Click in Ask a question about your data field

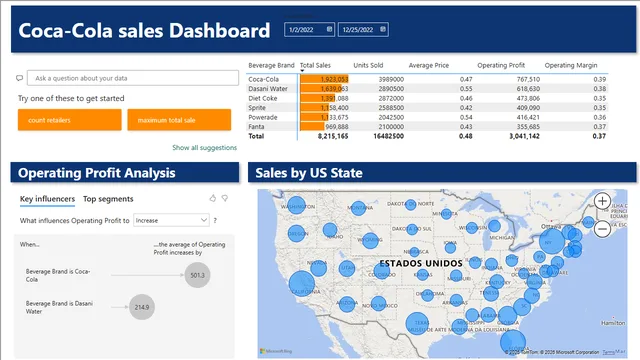133,78
